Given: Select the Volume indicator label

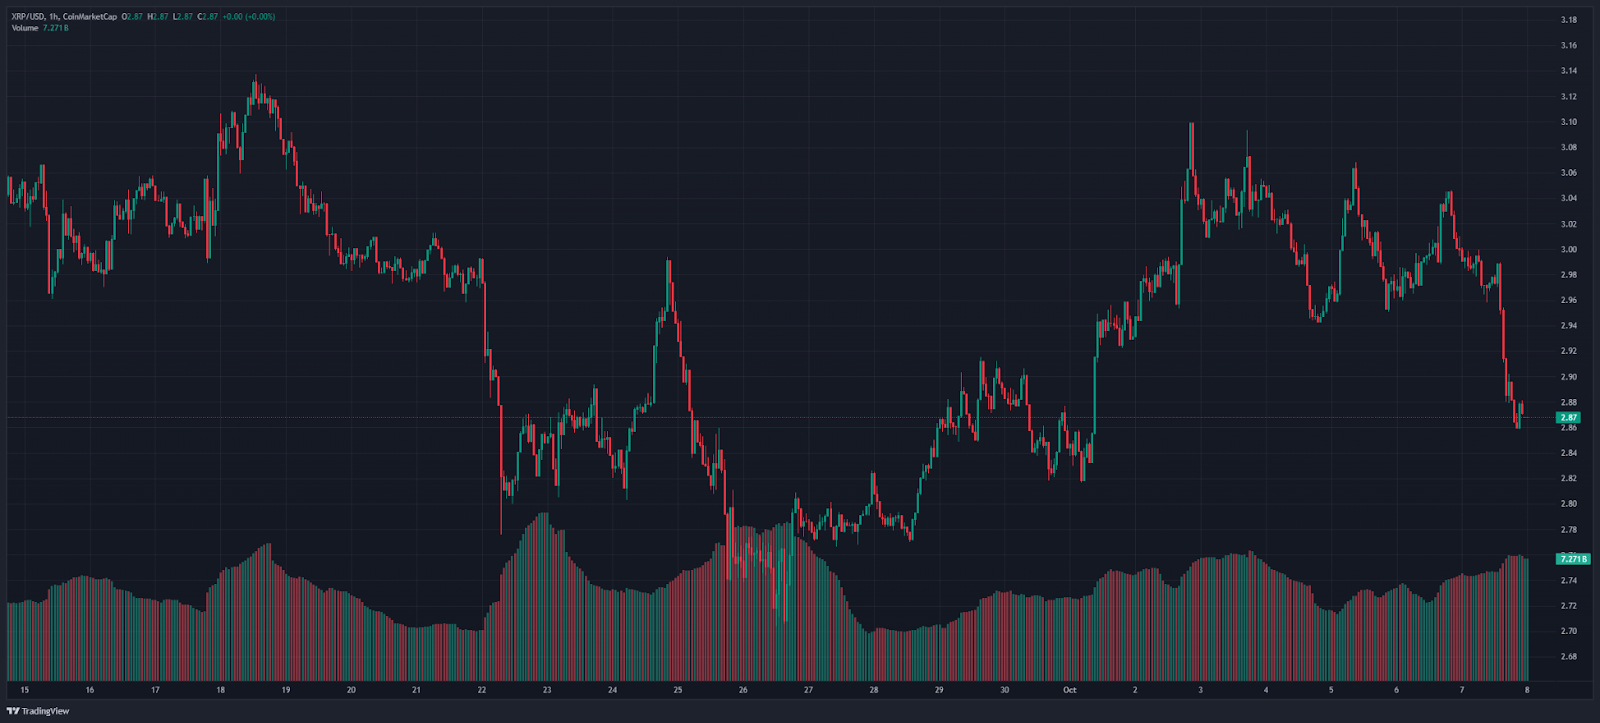Looking at the screenshot, I should [x=25, y=28].
